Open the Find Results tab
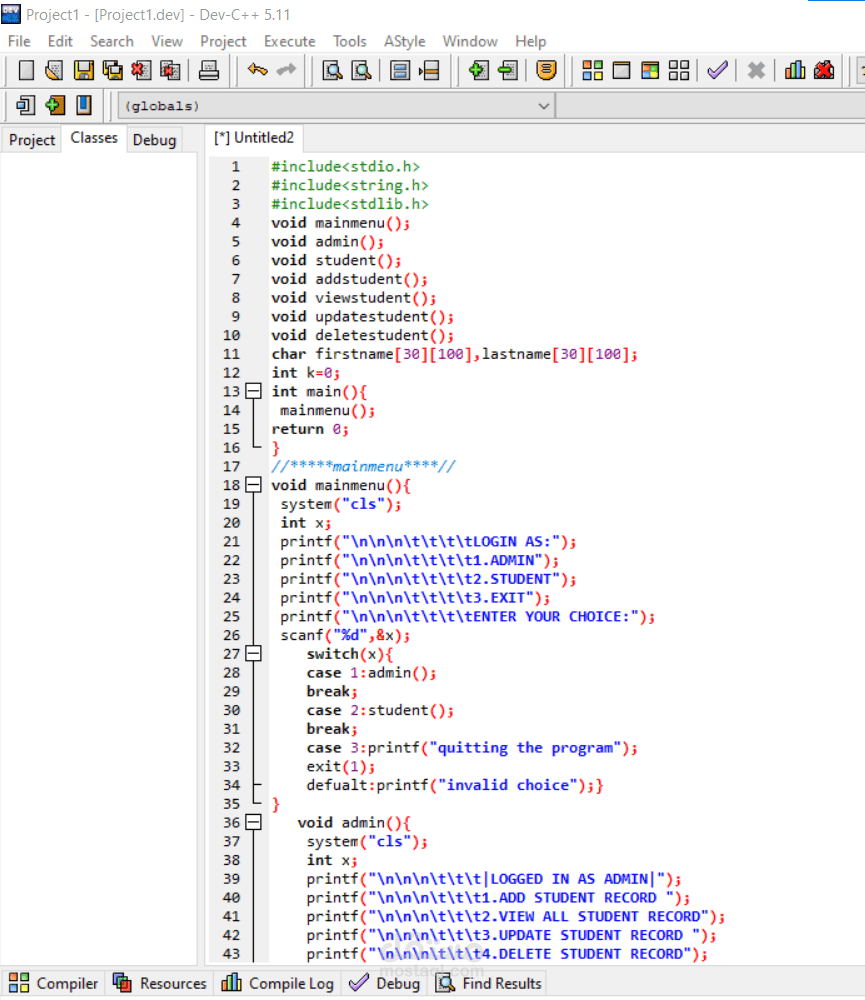Image resolution: width=865 pixels, height=1000 pixels. (x=489, y=983)
